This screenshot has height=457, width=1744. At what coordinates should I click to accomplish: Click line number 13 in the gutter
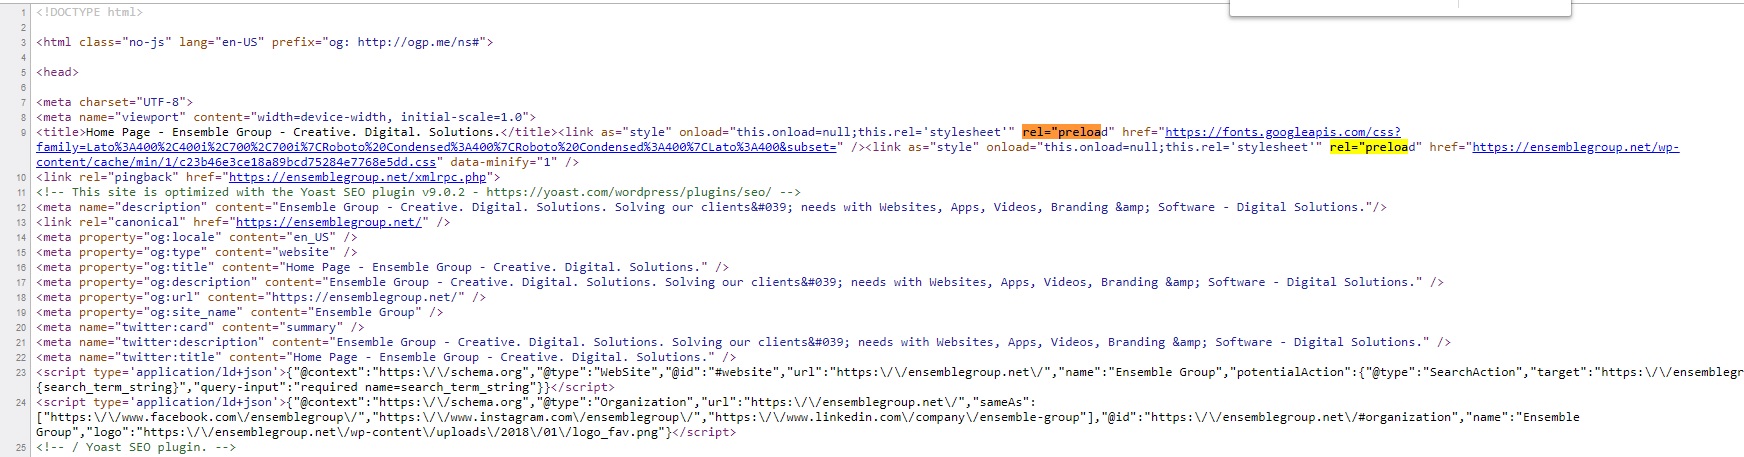pyautogui.click(x=21, y=222)
